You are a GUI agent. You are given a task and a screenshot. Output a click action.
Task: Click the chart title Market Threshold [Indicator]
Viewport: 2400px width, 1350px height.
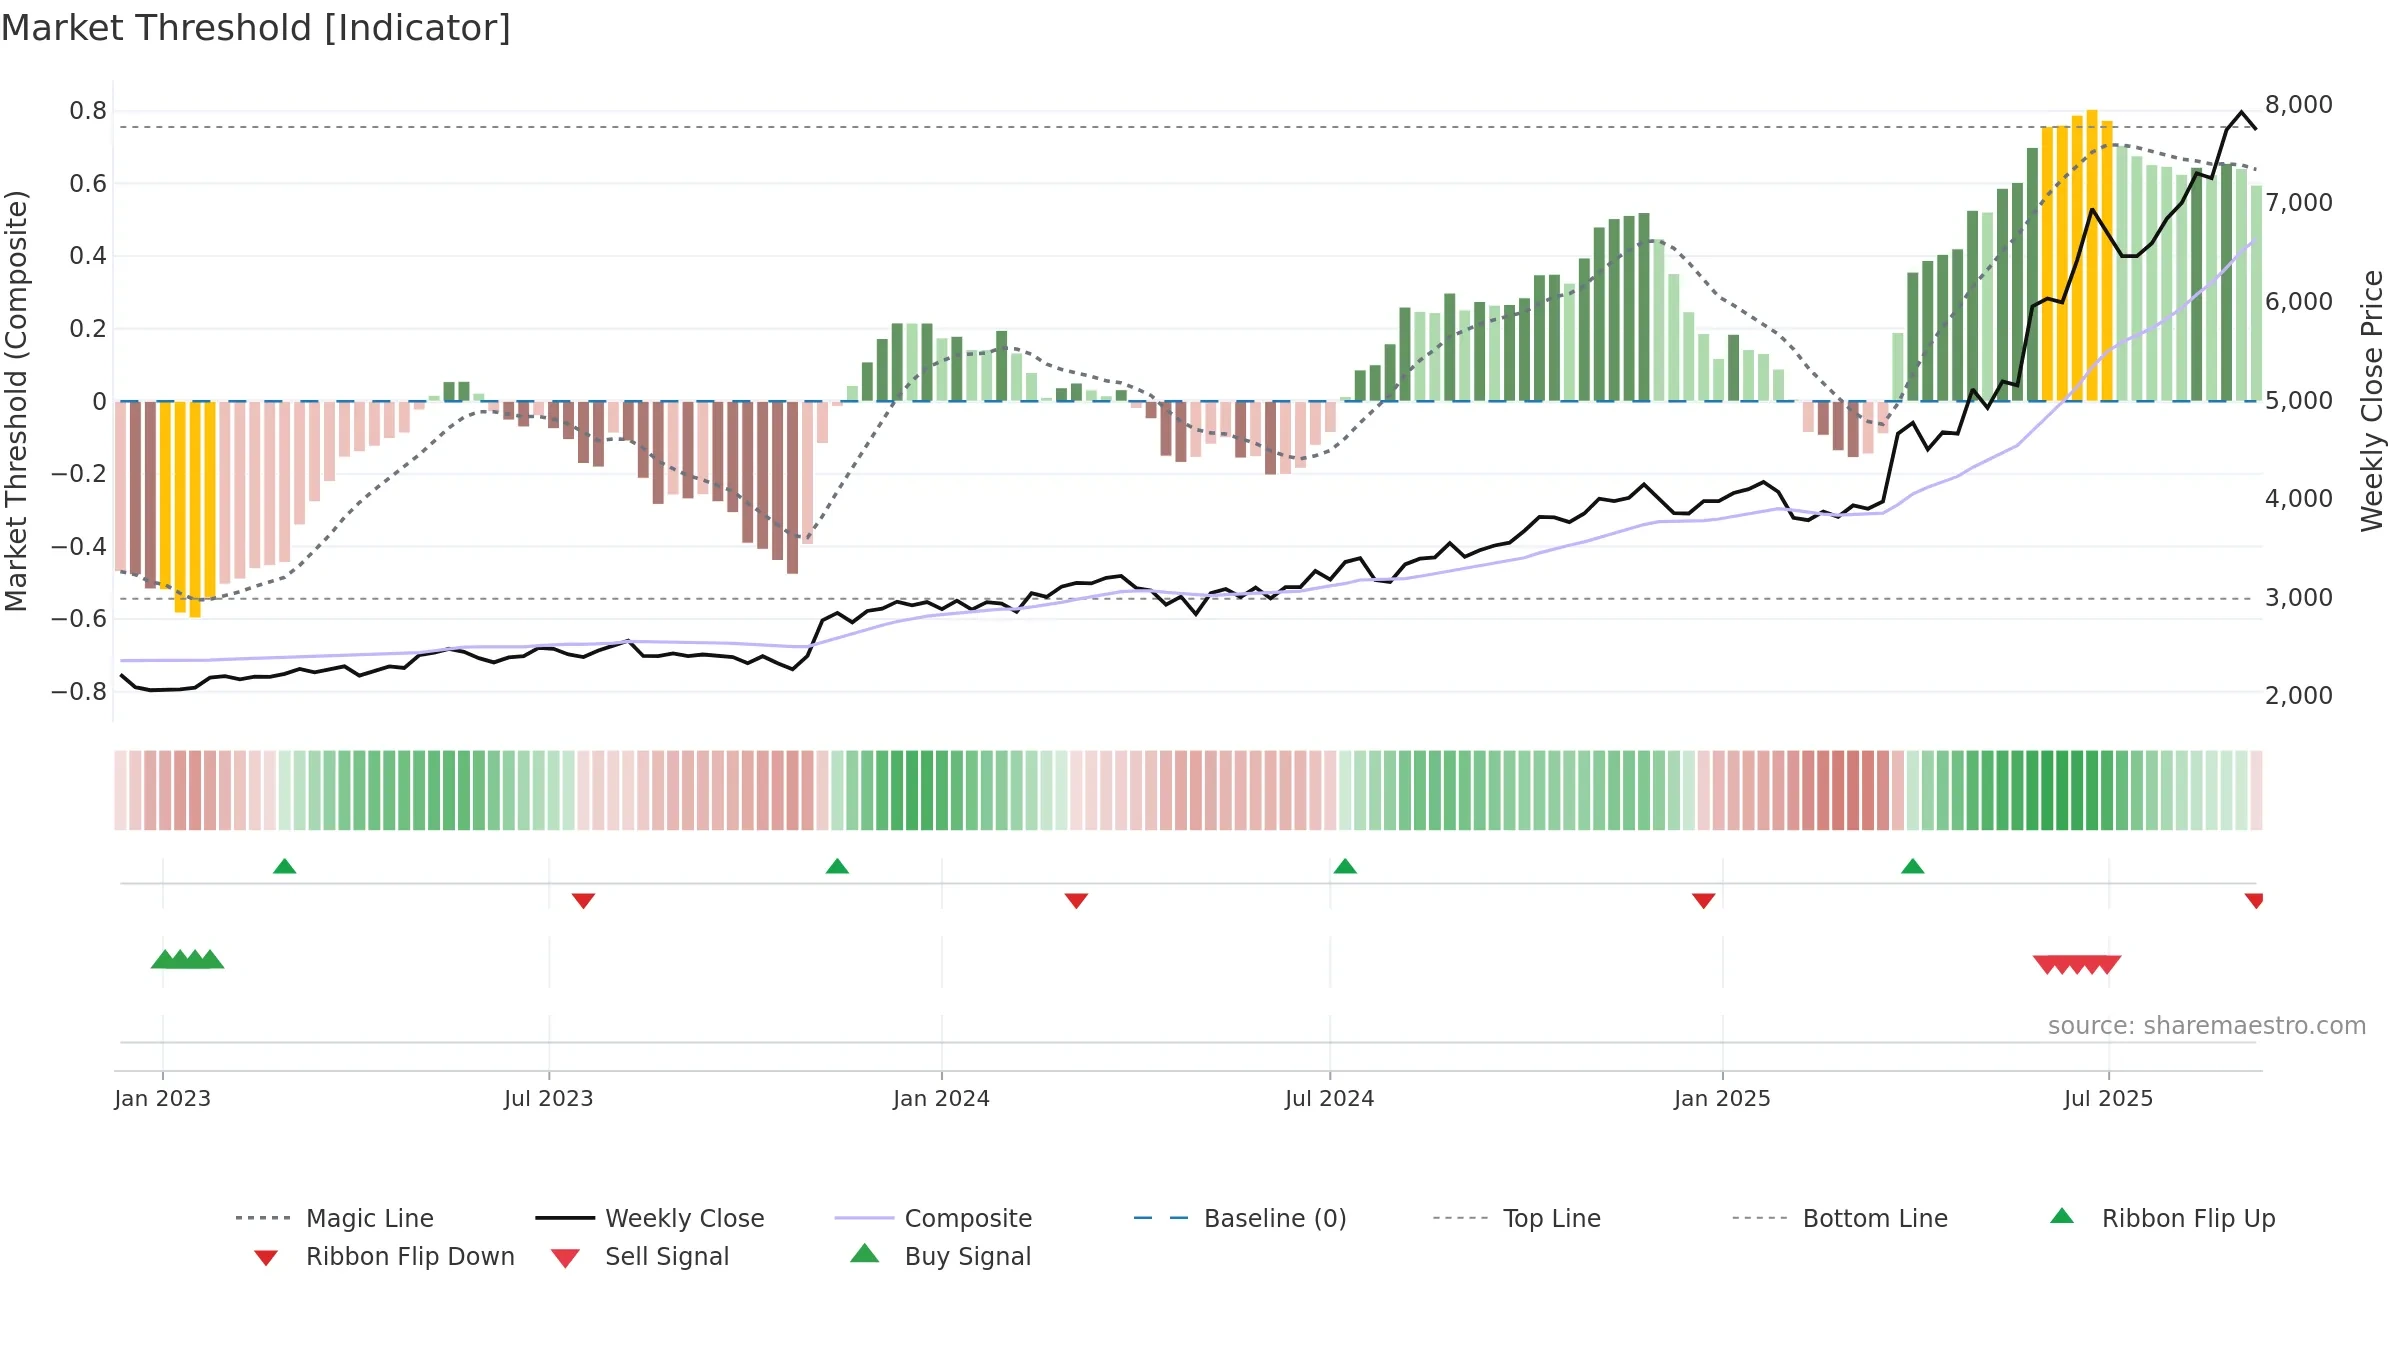click(256, 28)
